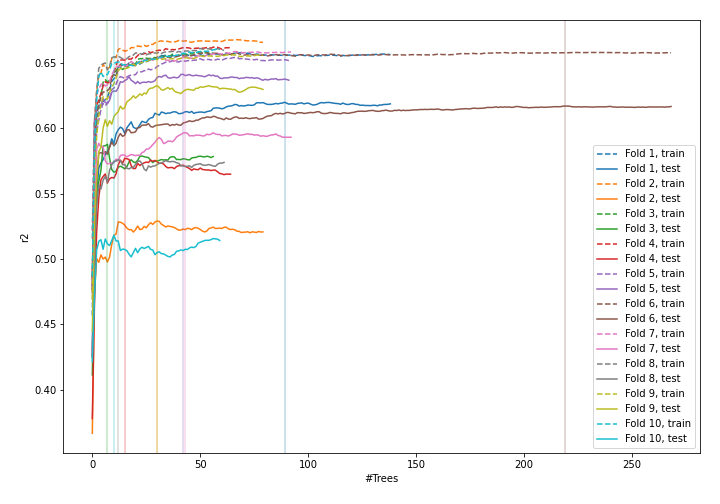
Task: Click the purple vertical marker near 42 trees
Action: pyautogui.click(x=184, y=237)
